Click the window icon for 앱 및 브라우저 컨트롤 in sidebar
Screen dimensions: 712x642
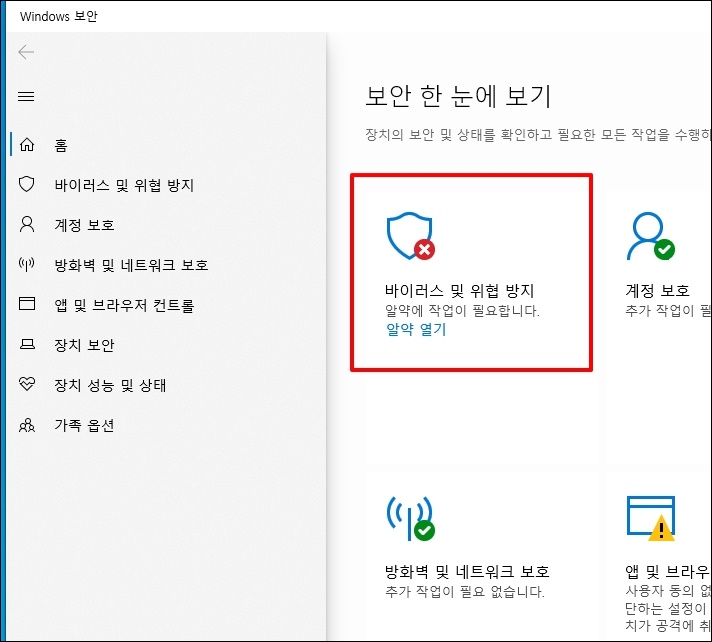pyautogui.click(x=27, y=303)
